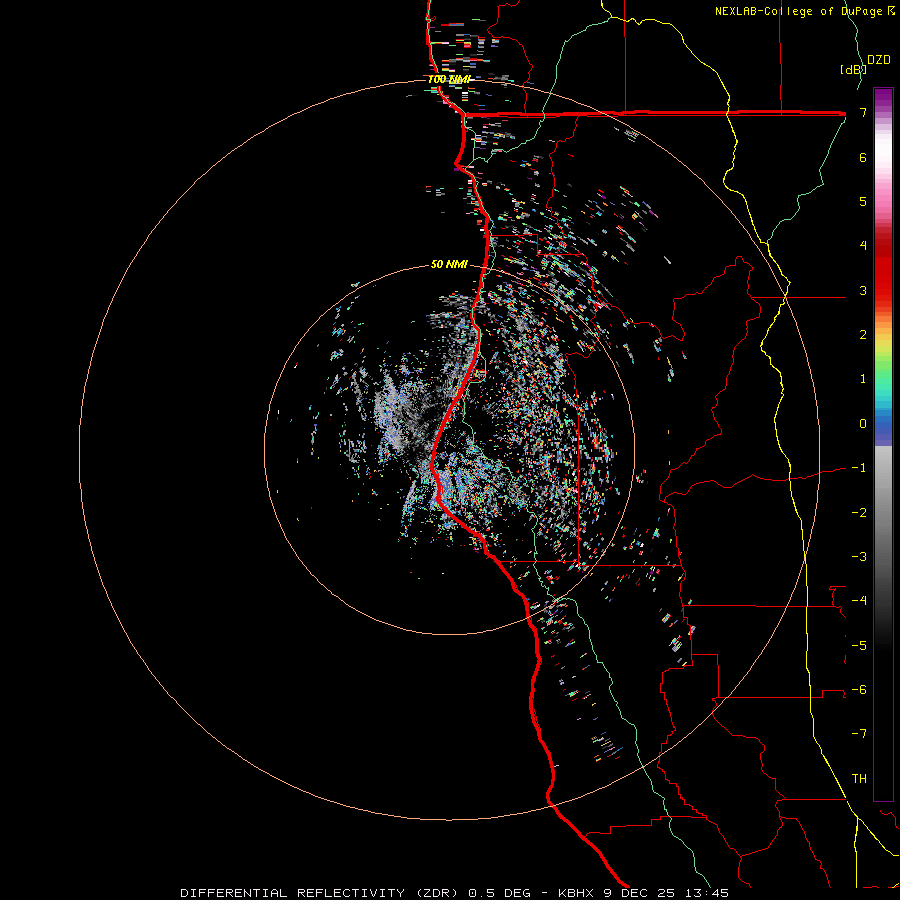900x900 pixels.
Task: Click the 1 value on the scale
Action: point(863,379)
